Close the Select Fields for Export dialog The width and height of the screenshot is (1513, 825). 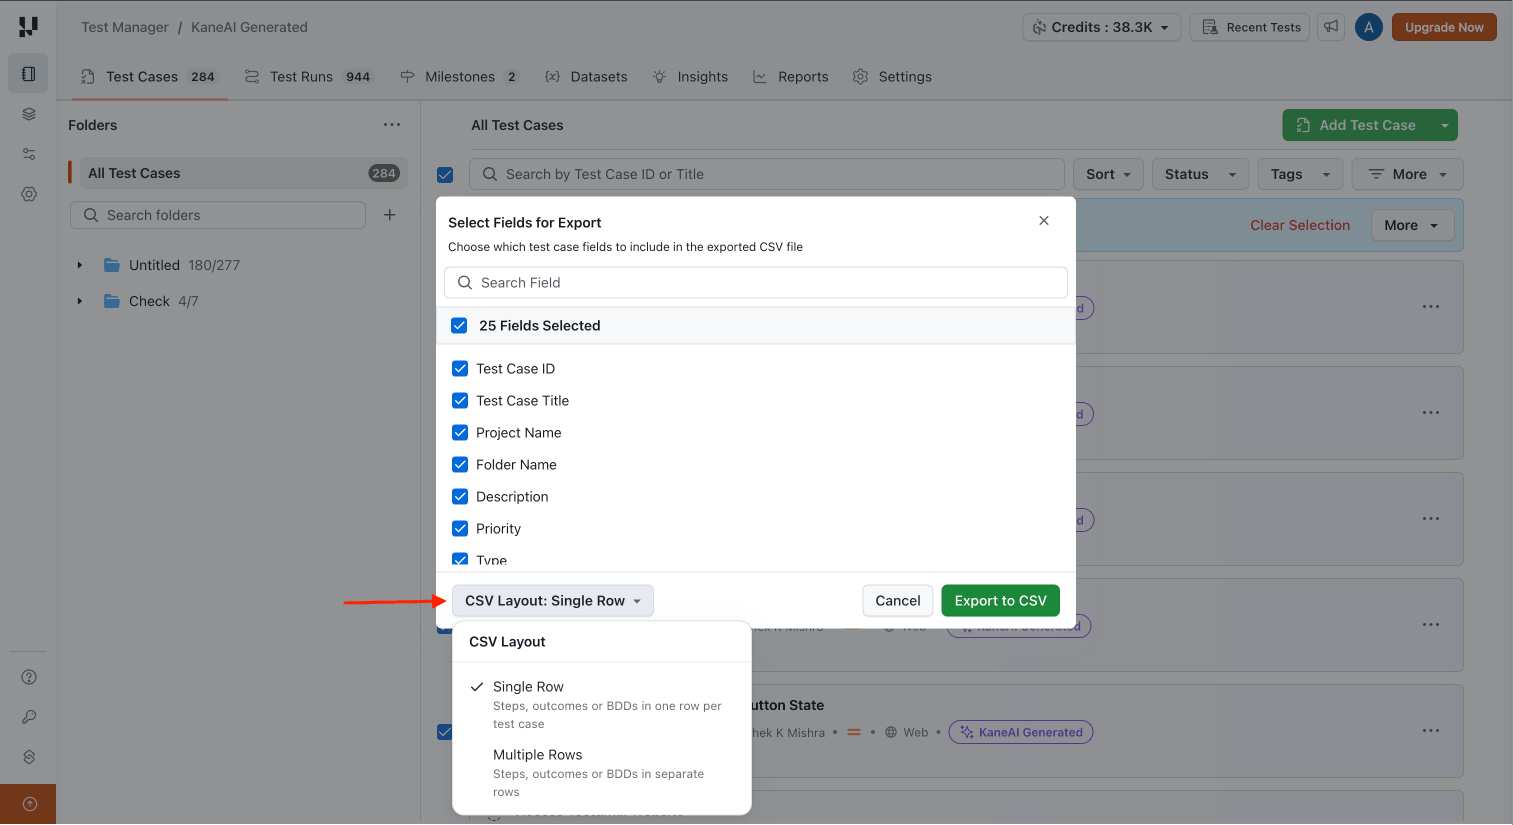[x=1044, y=221]
